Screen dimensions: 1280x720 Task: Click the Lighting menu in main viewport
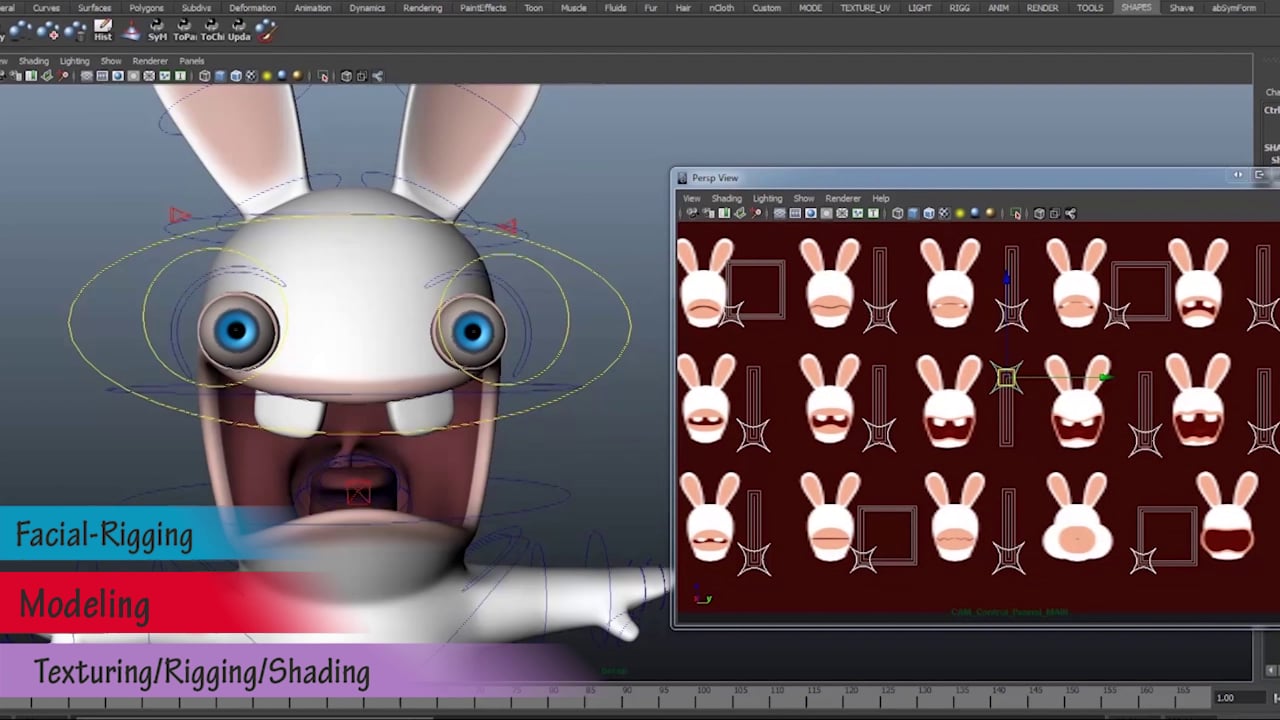(74, 61)
